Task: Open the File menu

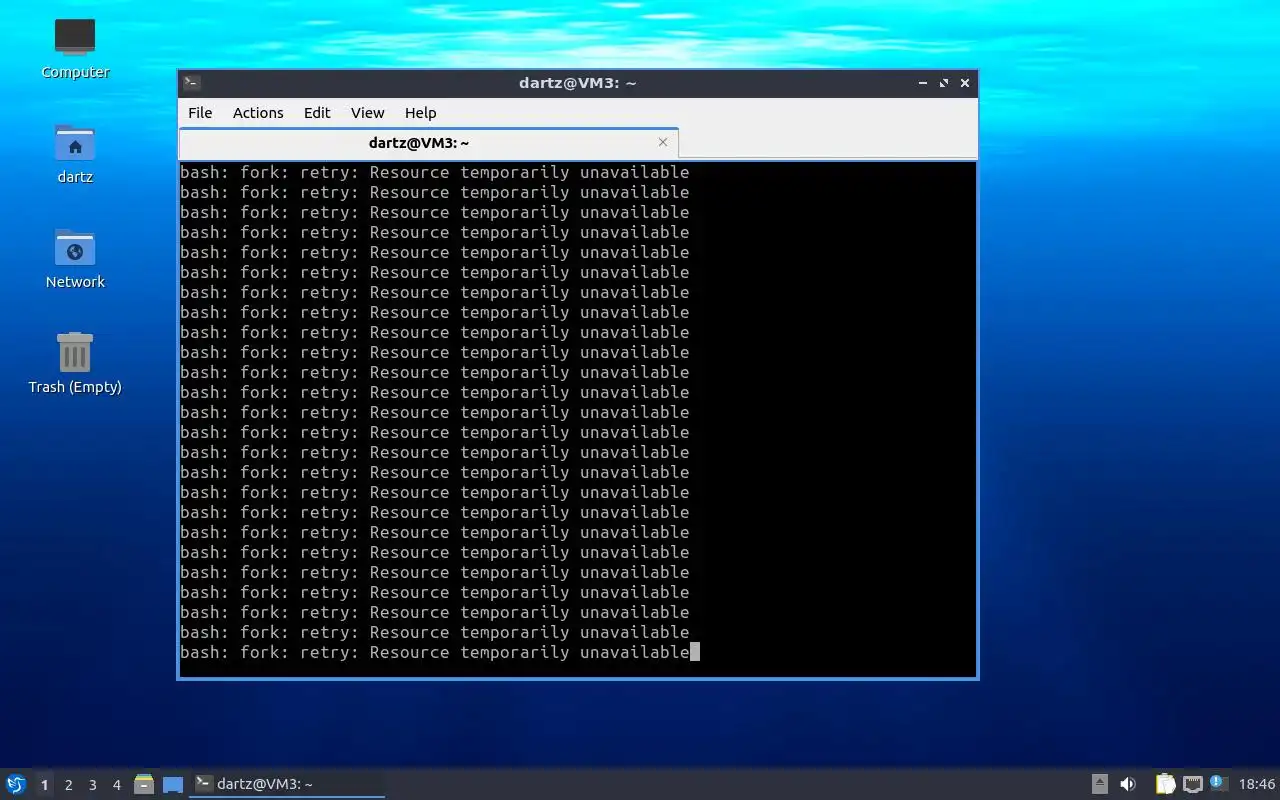Action: (x=200, y=112)
